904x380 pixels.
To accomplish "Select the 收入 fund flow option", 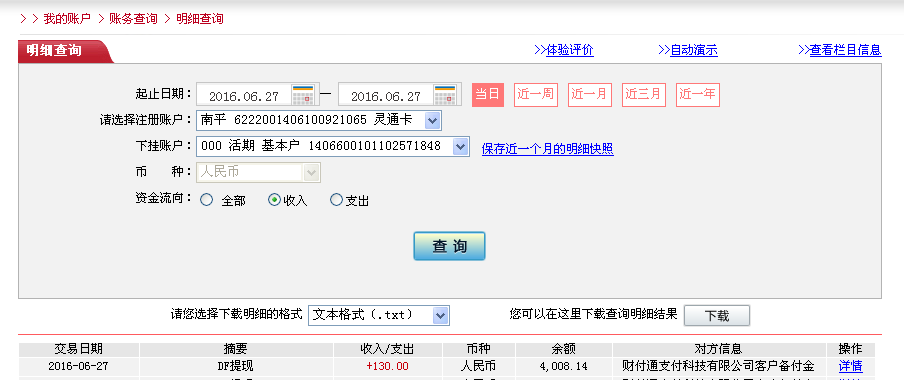I will click(x=274, y=200).
